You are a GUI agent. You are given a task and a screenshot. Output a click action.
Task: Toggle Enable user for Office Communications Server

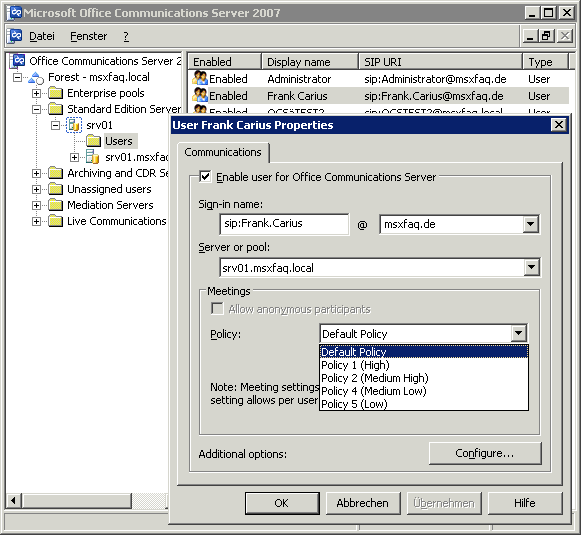[x=205, y=176]
